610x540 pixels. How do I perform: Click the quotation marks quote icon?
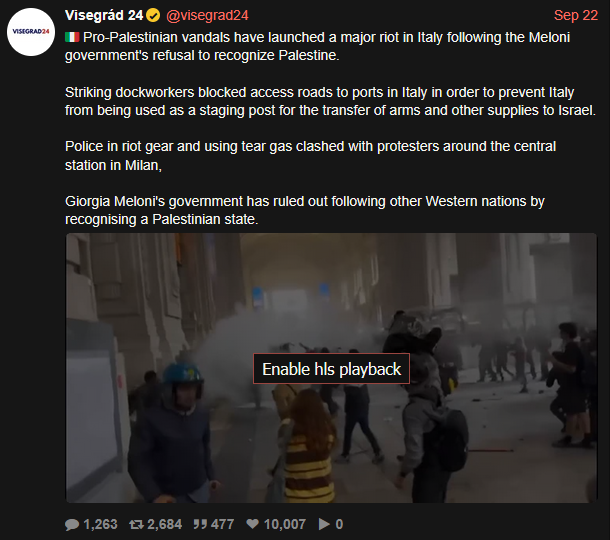200,524
